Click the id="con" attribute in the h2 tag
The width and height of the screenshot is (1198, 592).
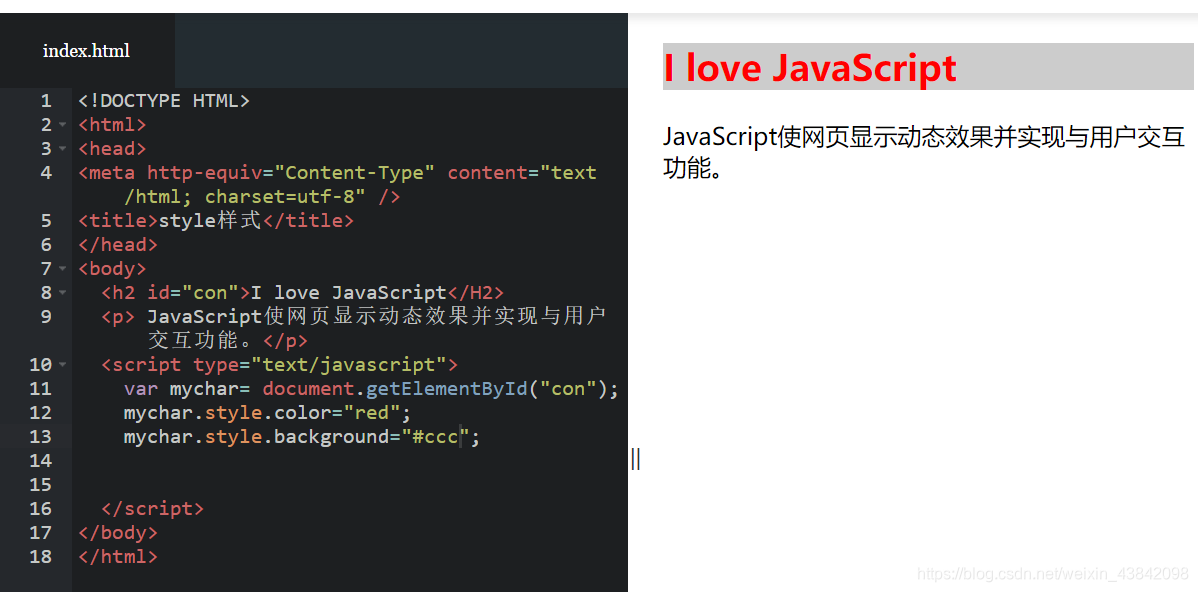pos(193,293)
